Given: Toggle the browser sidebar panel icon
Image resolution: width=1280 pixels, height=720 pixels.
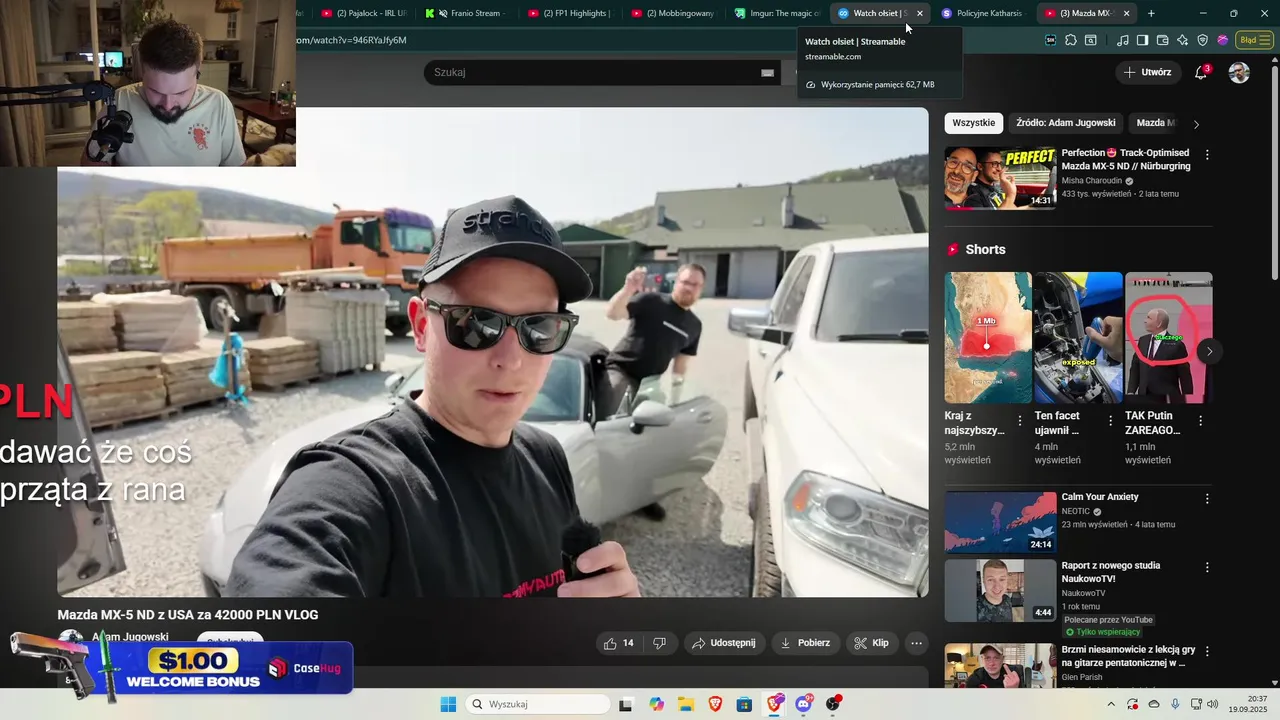Looking at the screenshot, I should point(1142,40).
